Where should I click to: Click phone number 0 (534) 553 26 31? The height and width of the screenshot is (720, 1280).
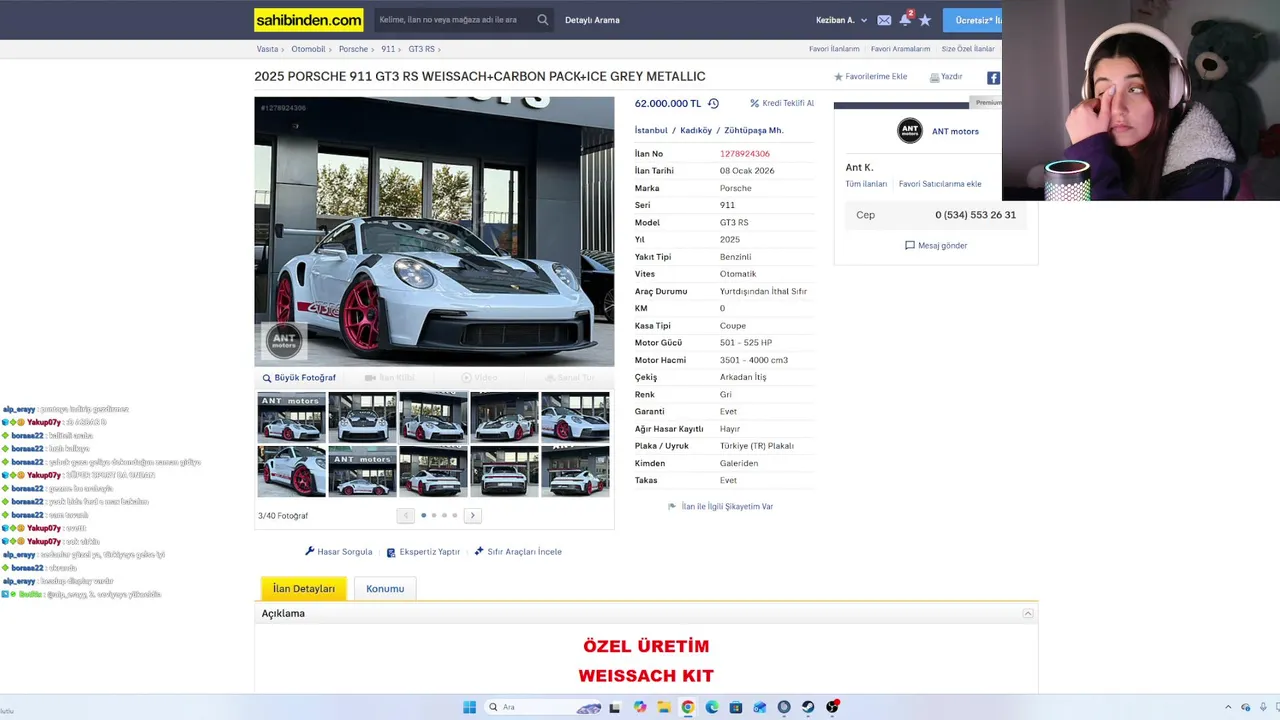tap(975, 215)
